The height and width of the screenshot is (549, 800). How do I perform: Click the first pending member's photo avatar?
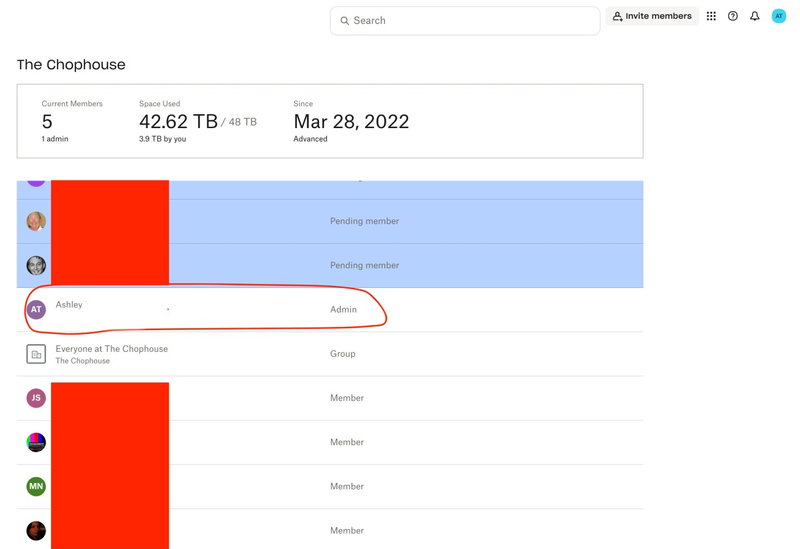click(x=36, y=221)
